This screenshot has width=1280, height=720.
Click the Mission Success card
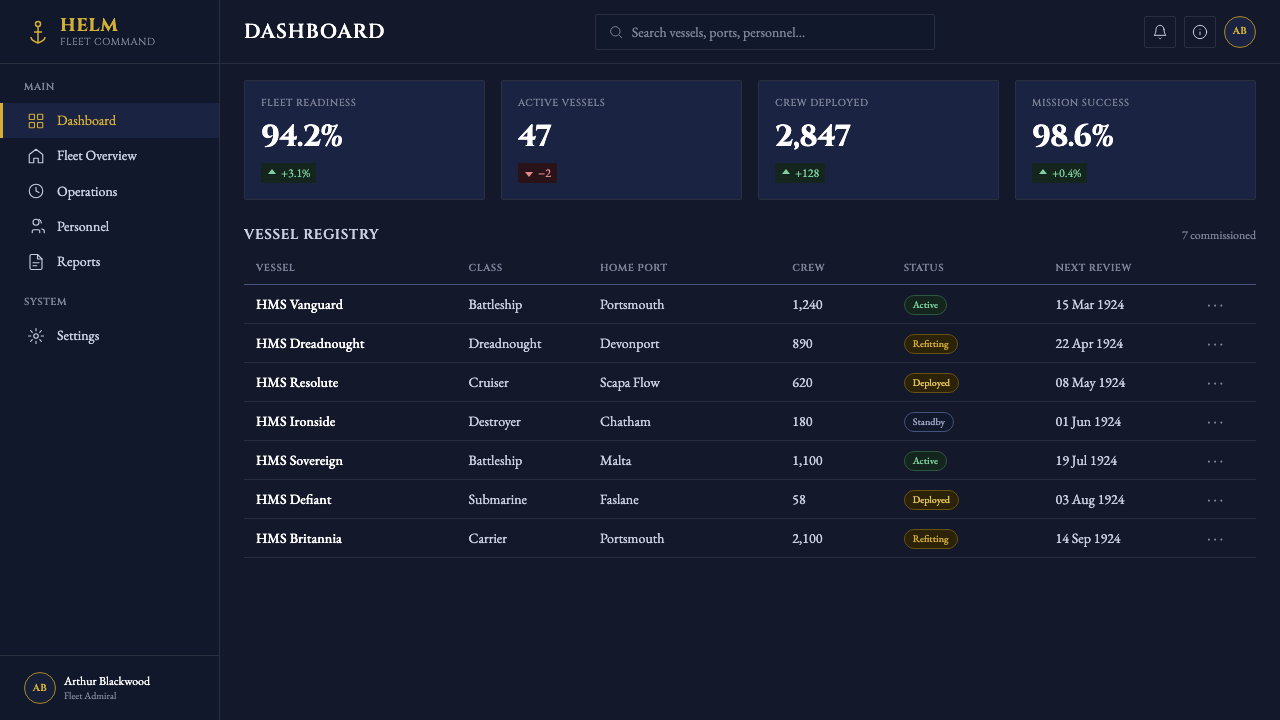point(1135,140)
